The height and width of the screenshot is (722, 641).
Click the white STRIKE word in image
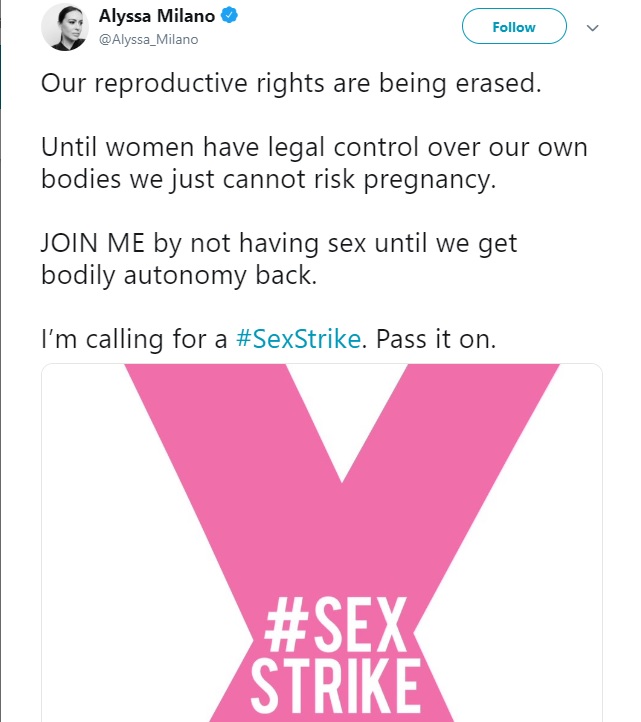tap(335, 685)
